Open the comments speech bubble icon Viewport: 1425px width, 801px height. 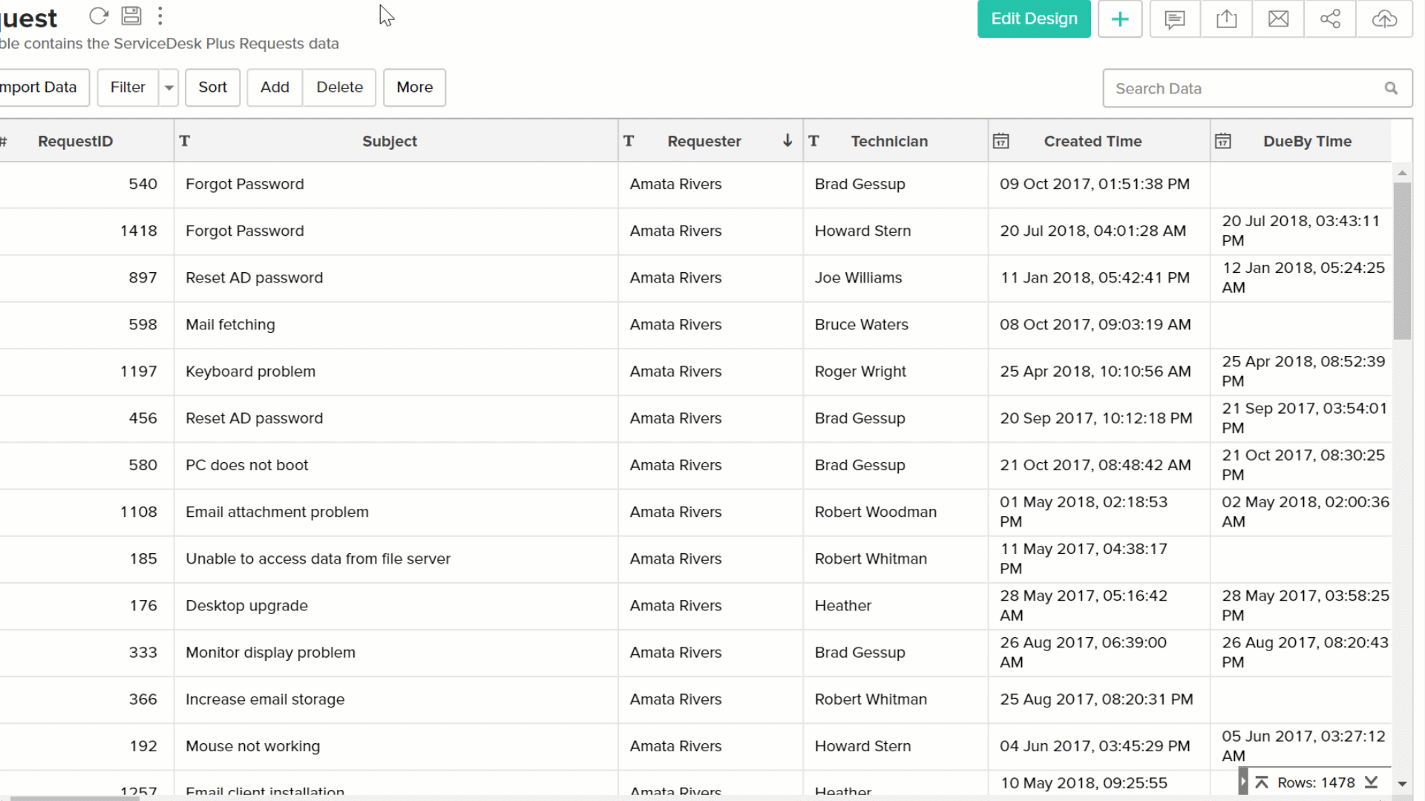point(1175,19)
